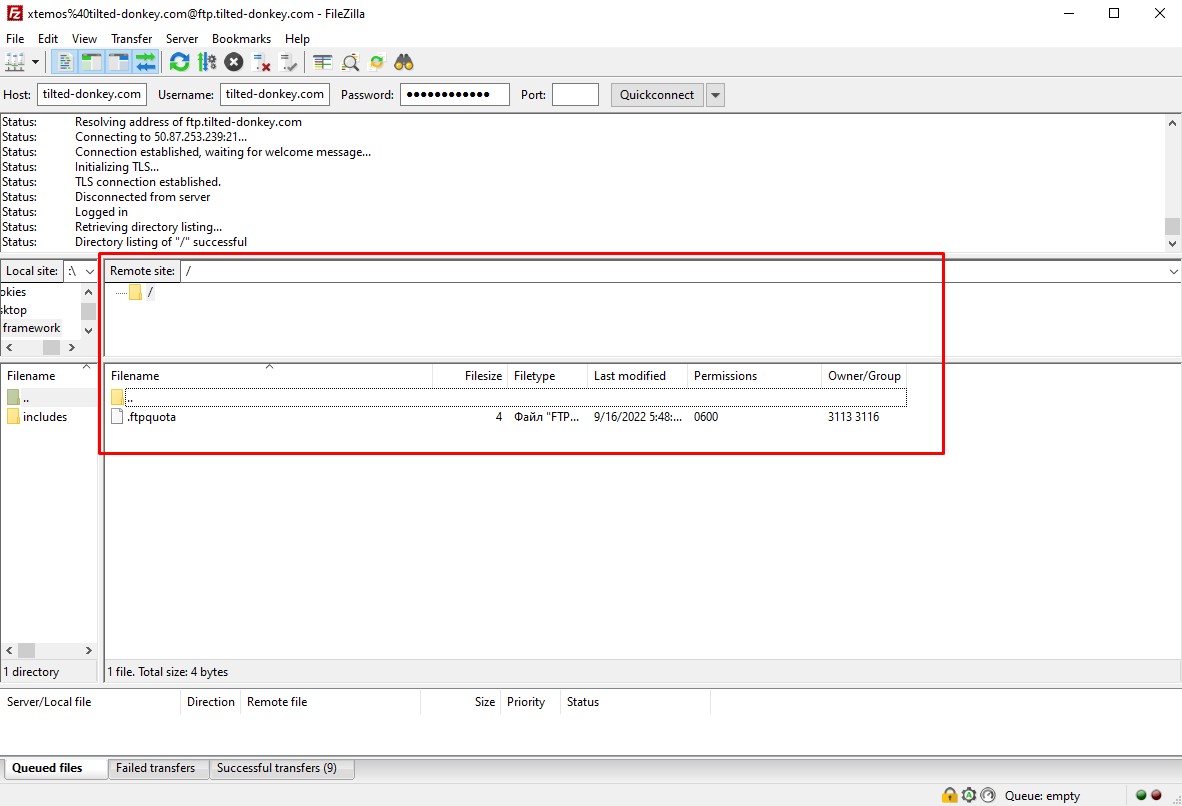Click the red activity indicator
This screenshot has width=1182, height=806.
click(1156, 795)
